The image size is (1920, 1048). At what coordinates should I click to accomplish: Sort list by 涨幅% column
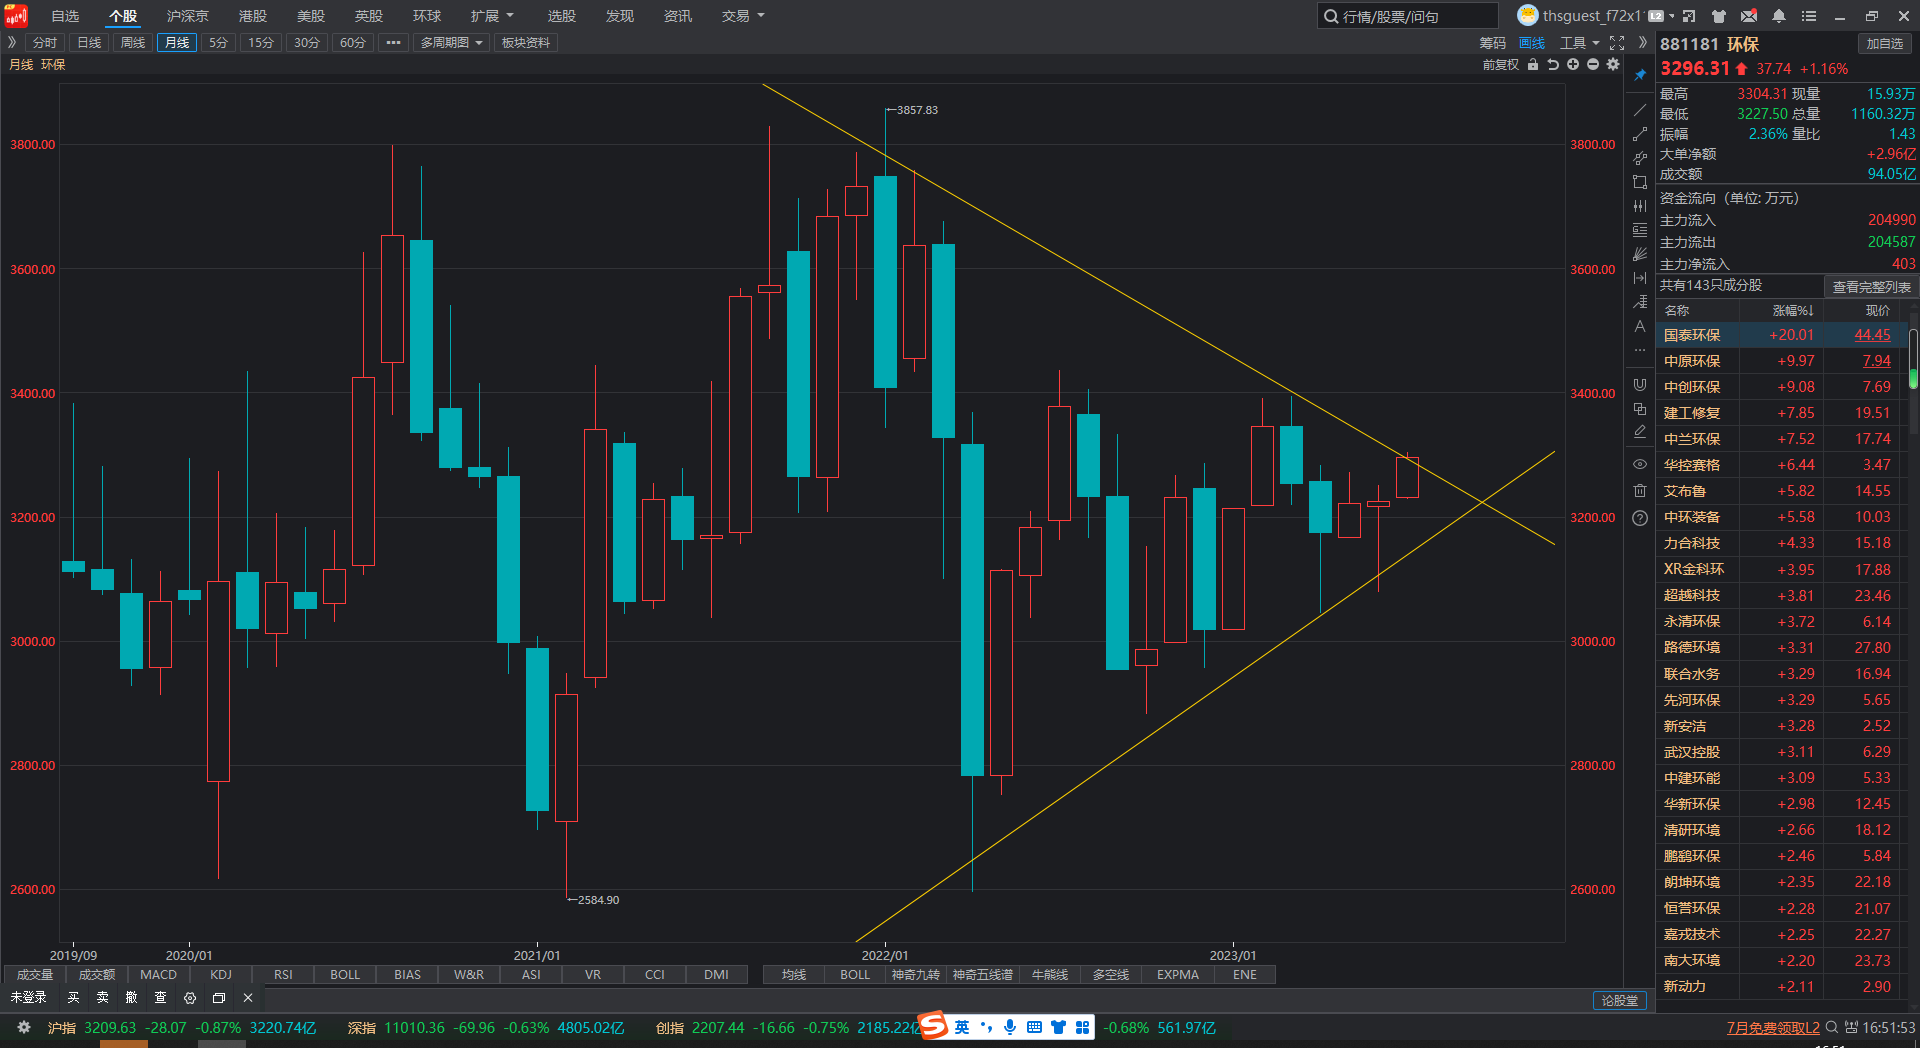coord(1793,311)
